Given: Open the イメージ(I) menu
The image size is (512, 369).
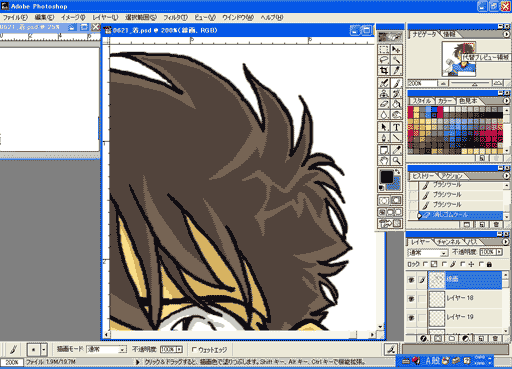Looking at the screenshot, I should click(x=73, y=17).
